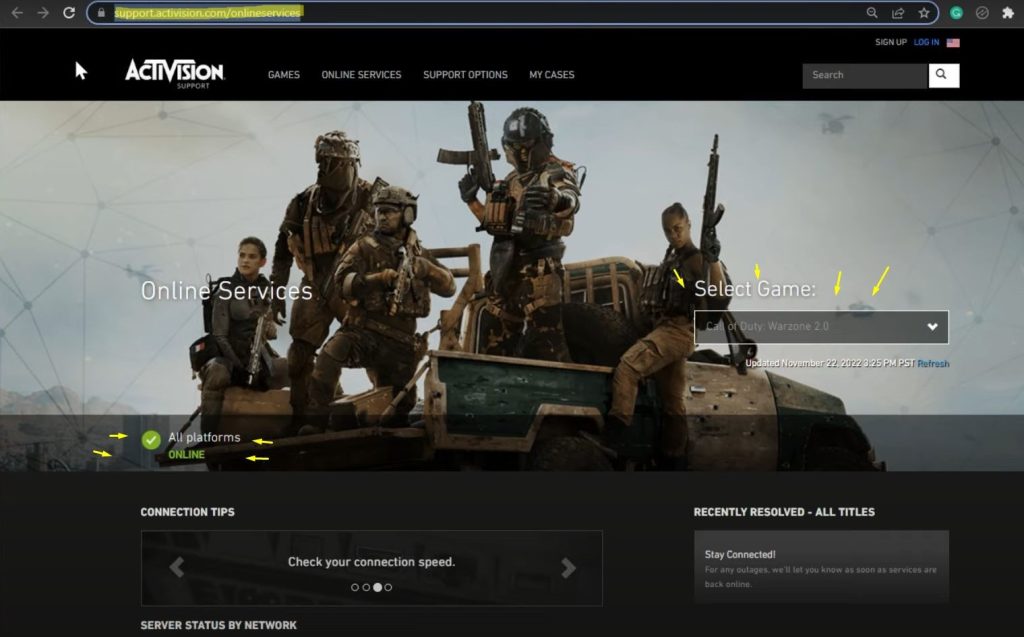Click the 'CONNECTION TIPS' heading
The width and height of the screenshot is (1024, 637).
pyautogui.click(x=187, y=512)
